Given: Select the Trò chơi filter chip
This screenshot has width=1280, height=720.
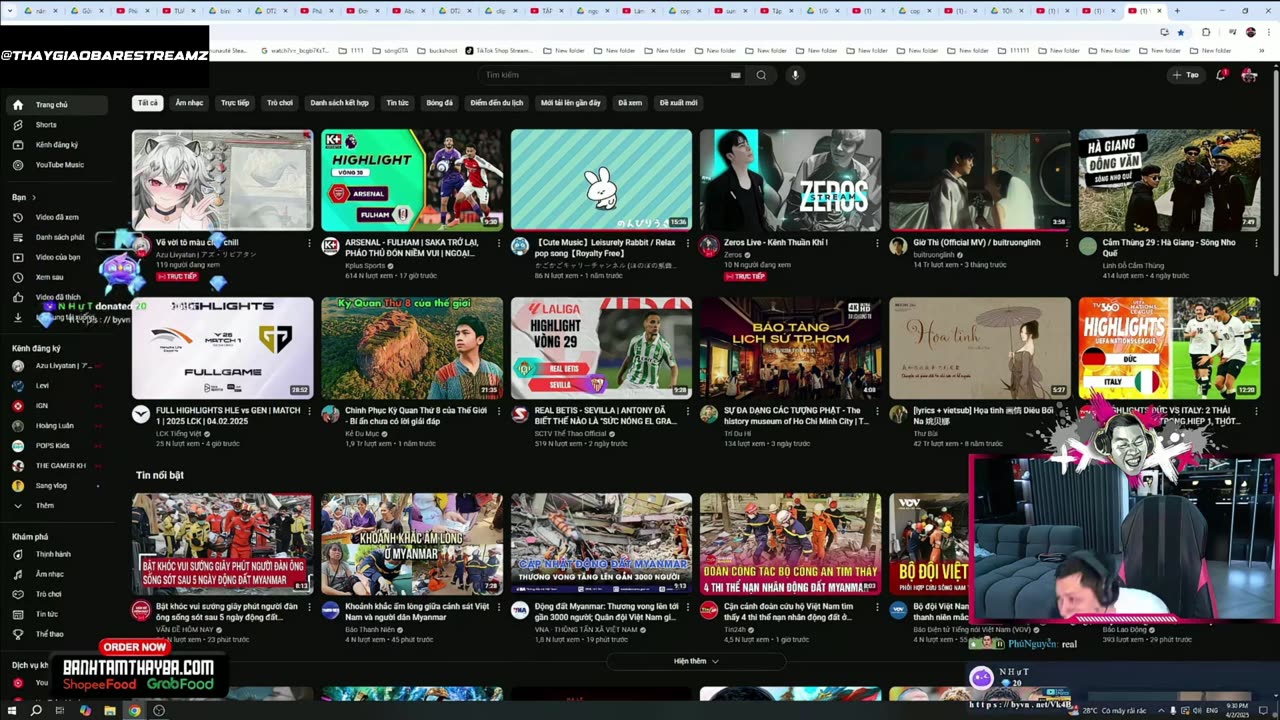Looking at the screenshot, I should pos(280,103).
